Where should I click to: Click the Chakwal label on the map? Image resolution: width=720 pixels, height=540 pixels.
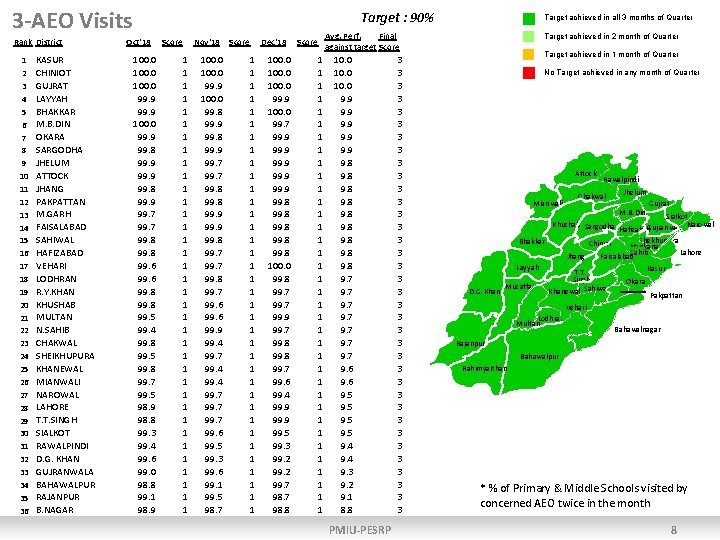(x=592, y=197)
